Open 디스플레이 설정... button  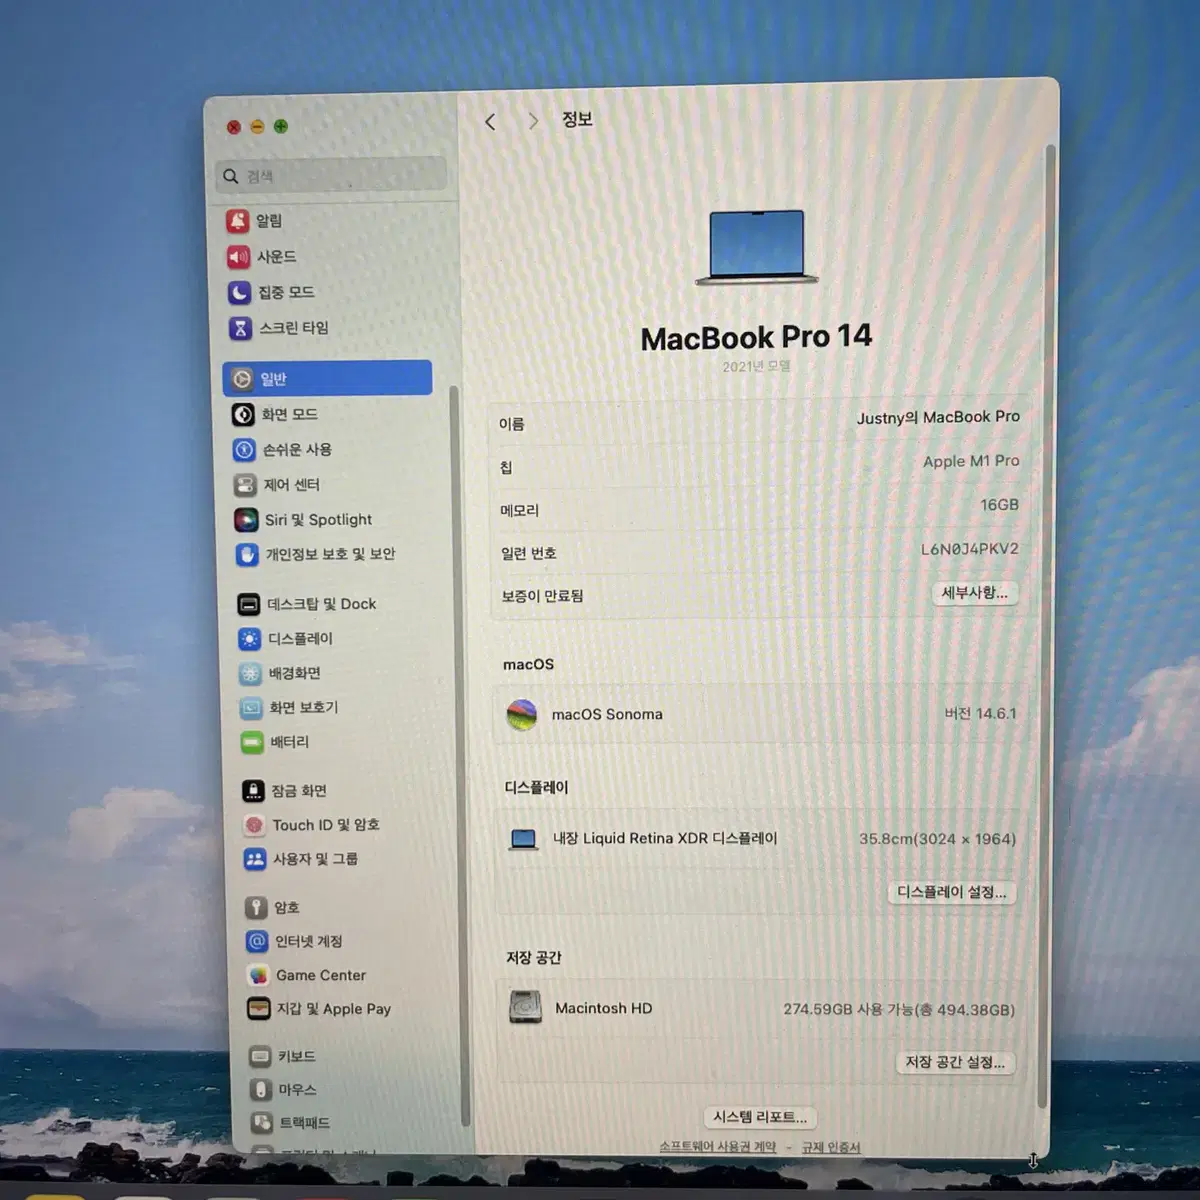(952, 892)
